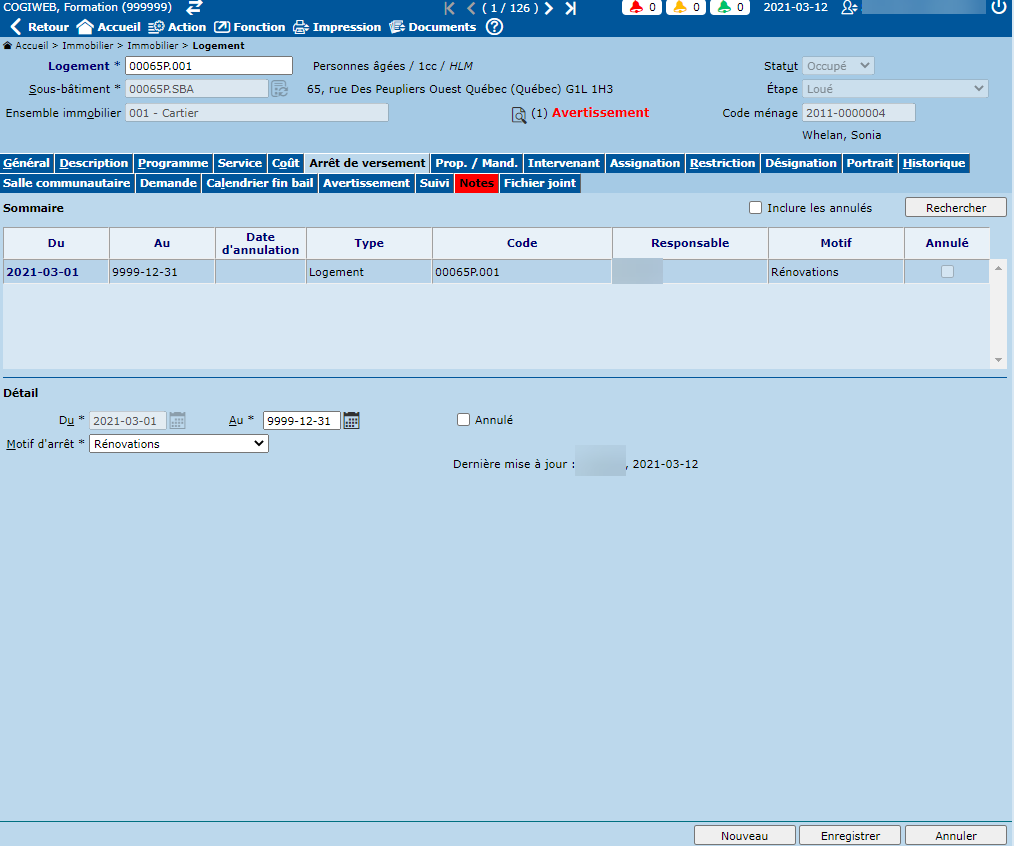
Task: Click the switch arrows icon beside Formation
Action: click(195, 8)
